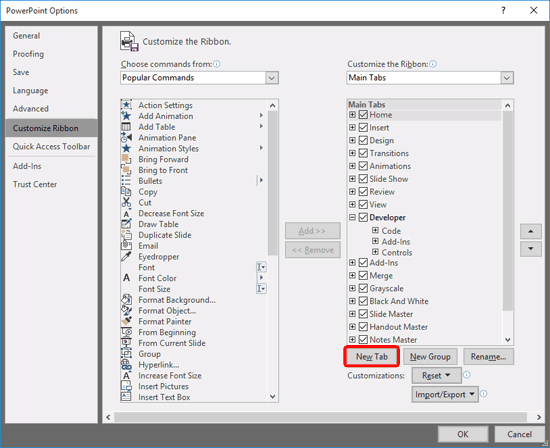Screen dimensions: 550x448
Task: Click the horizontal scrollbar right arrow
Action: 539,417
